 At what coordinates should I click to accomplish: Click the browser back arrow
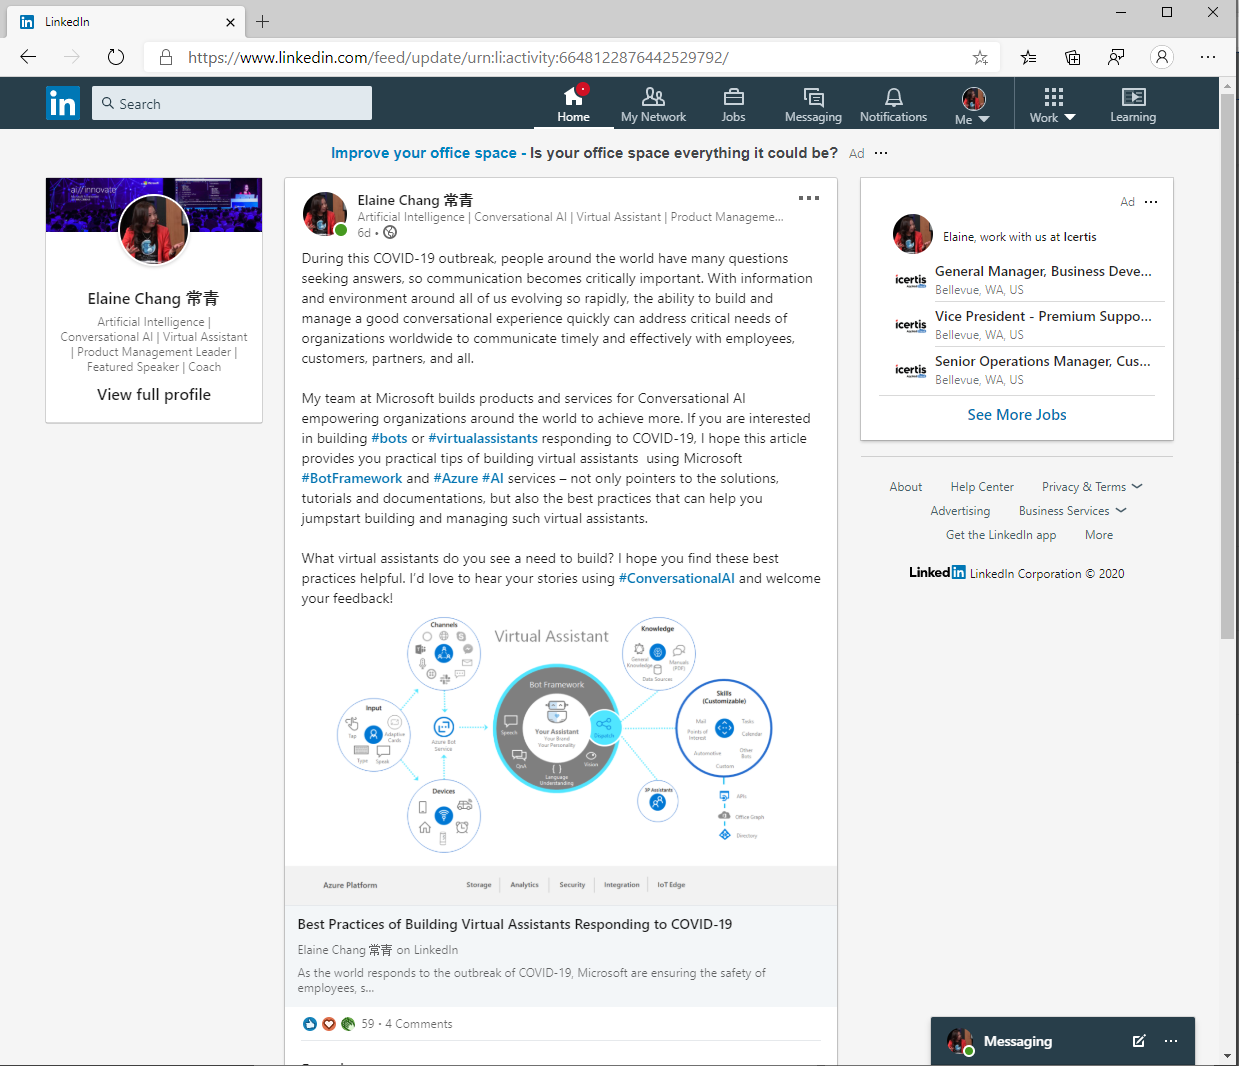(x=28, y=57)
